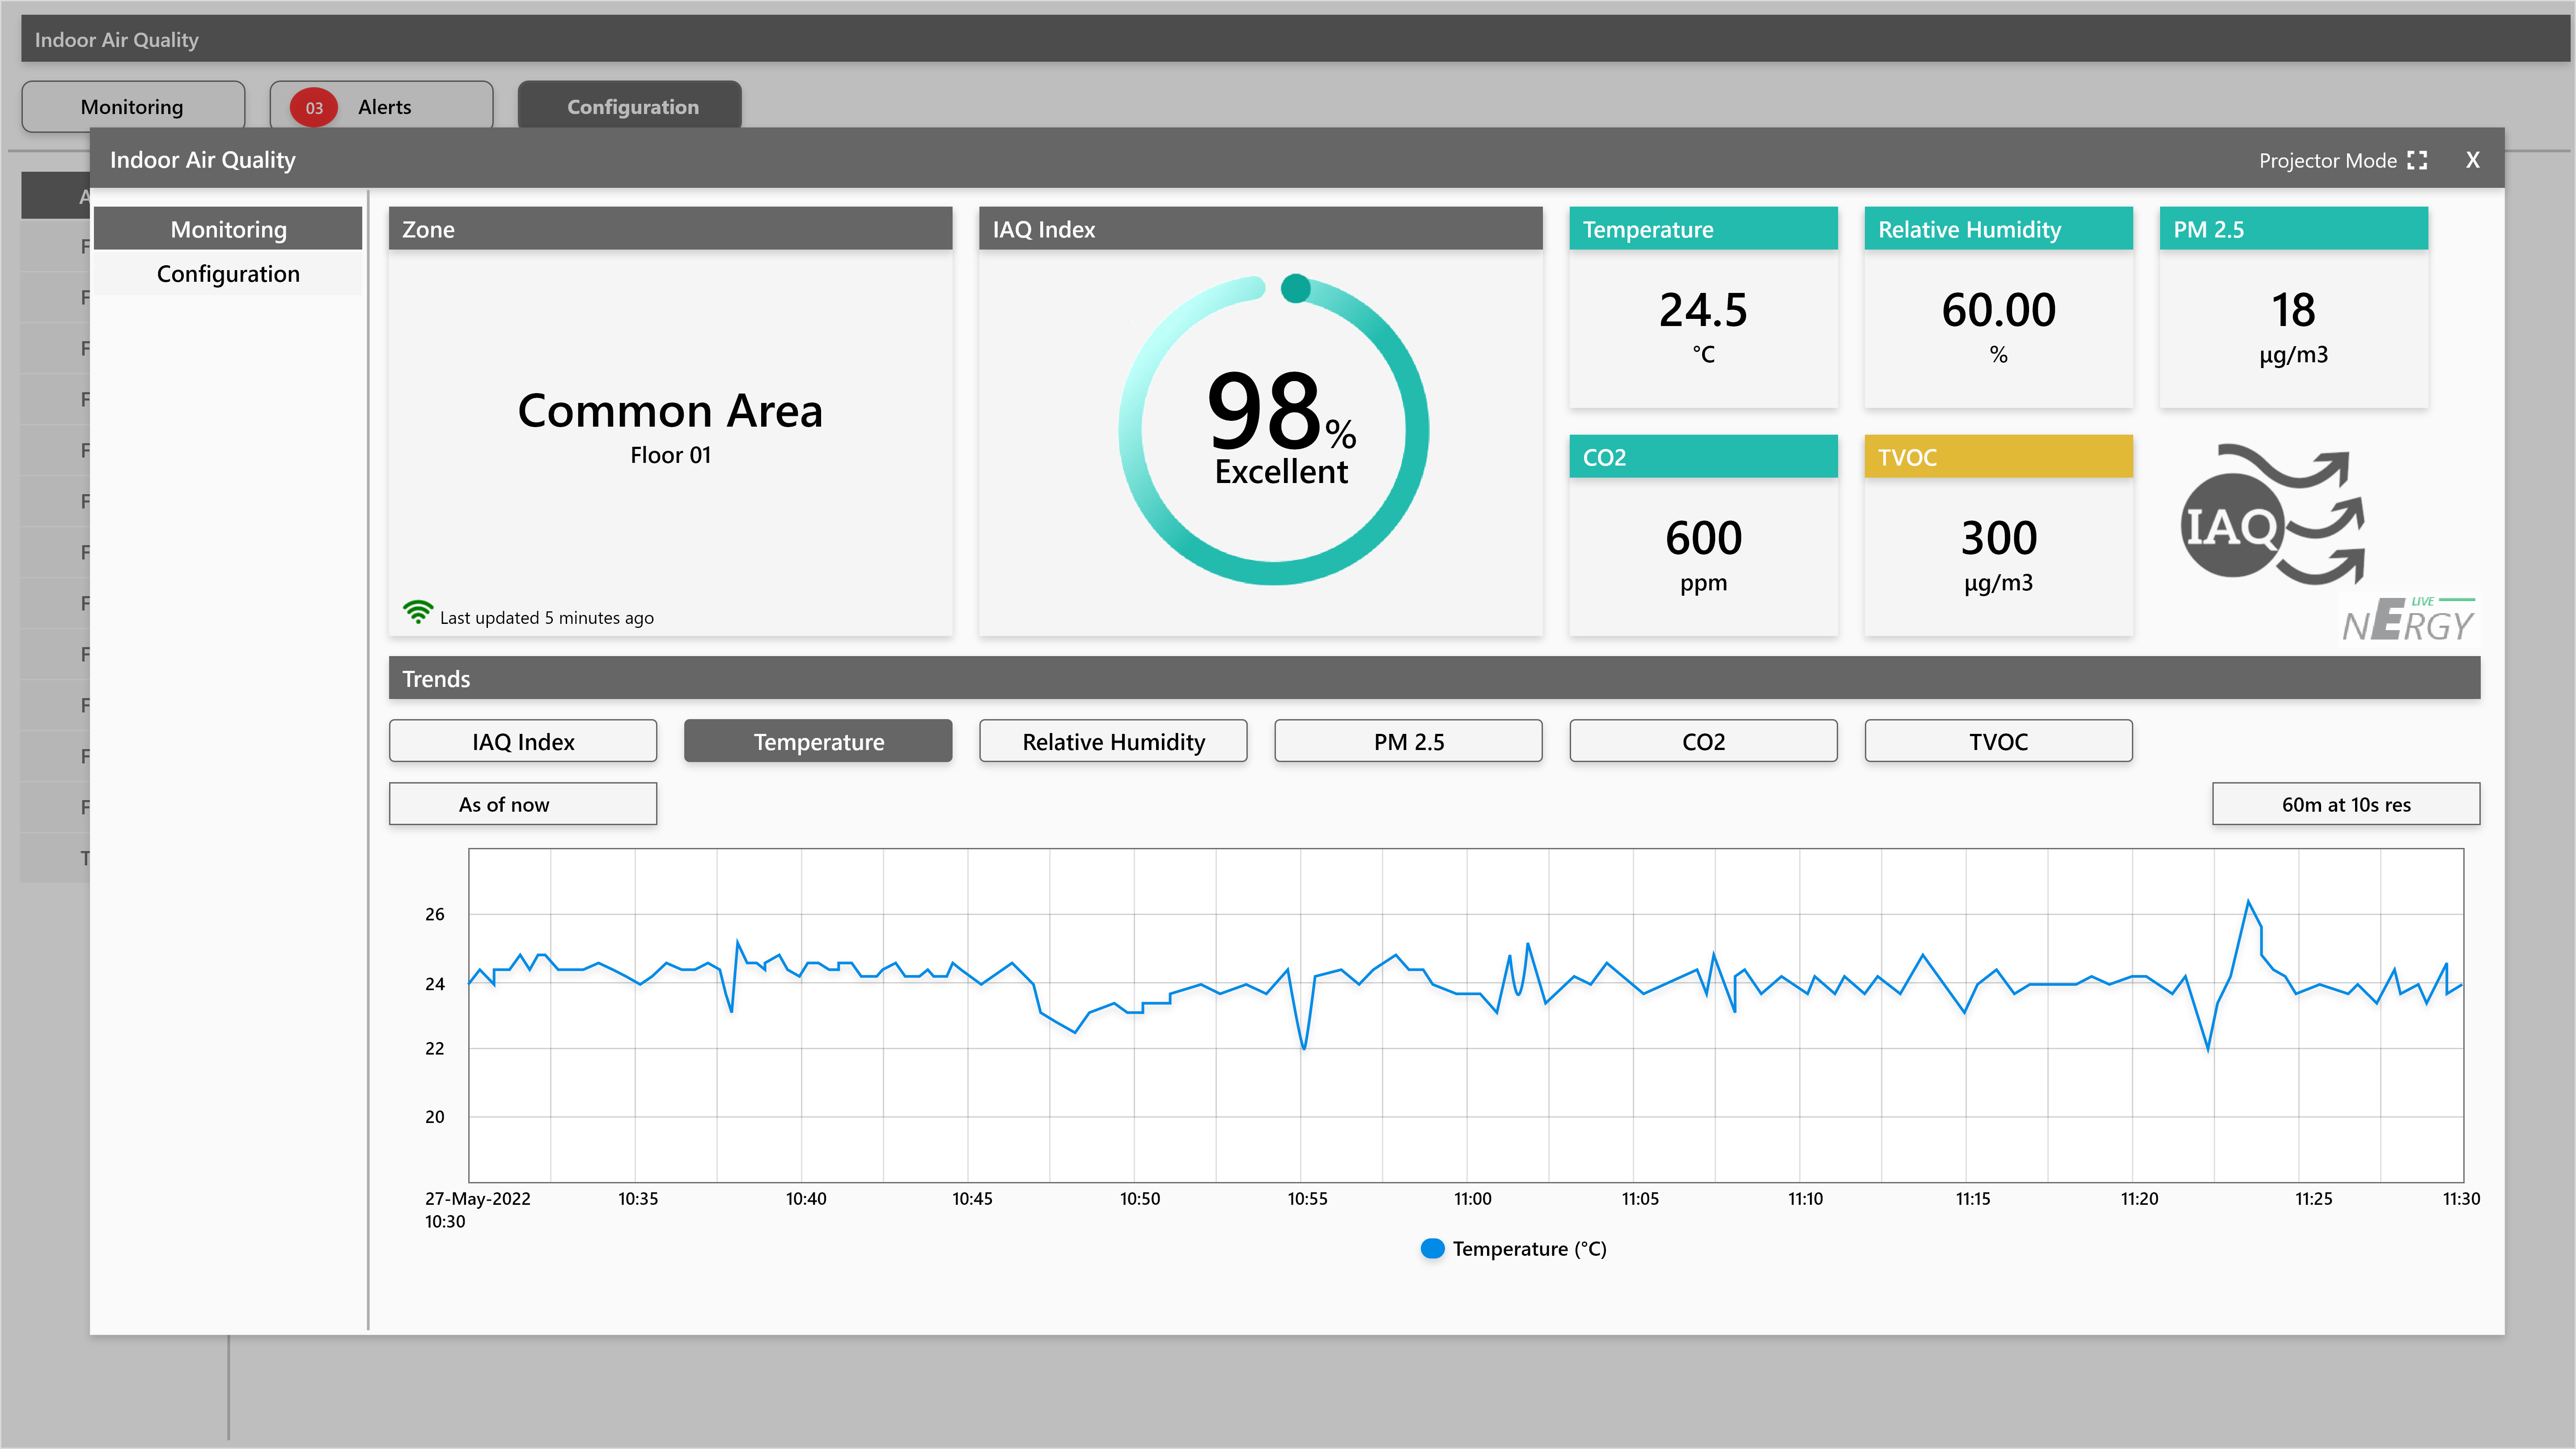2576x1449 pixels.
Task: Toggle Temperature (°C) legend series
Action: point(1513,1248)
